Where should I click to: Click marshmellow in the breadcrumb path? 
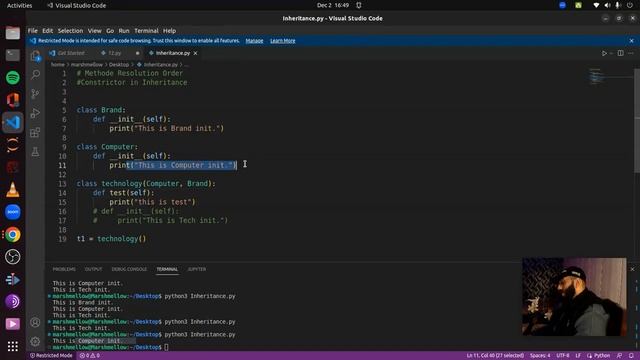pyautogui.click(x=87, y=64)
